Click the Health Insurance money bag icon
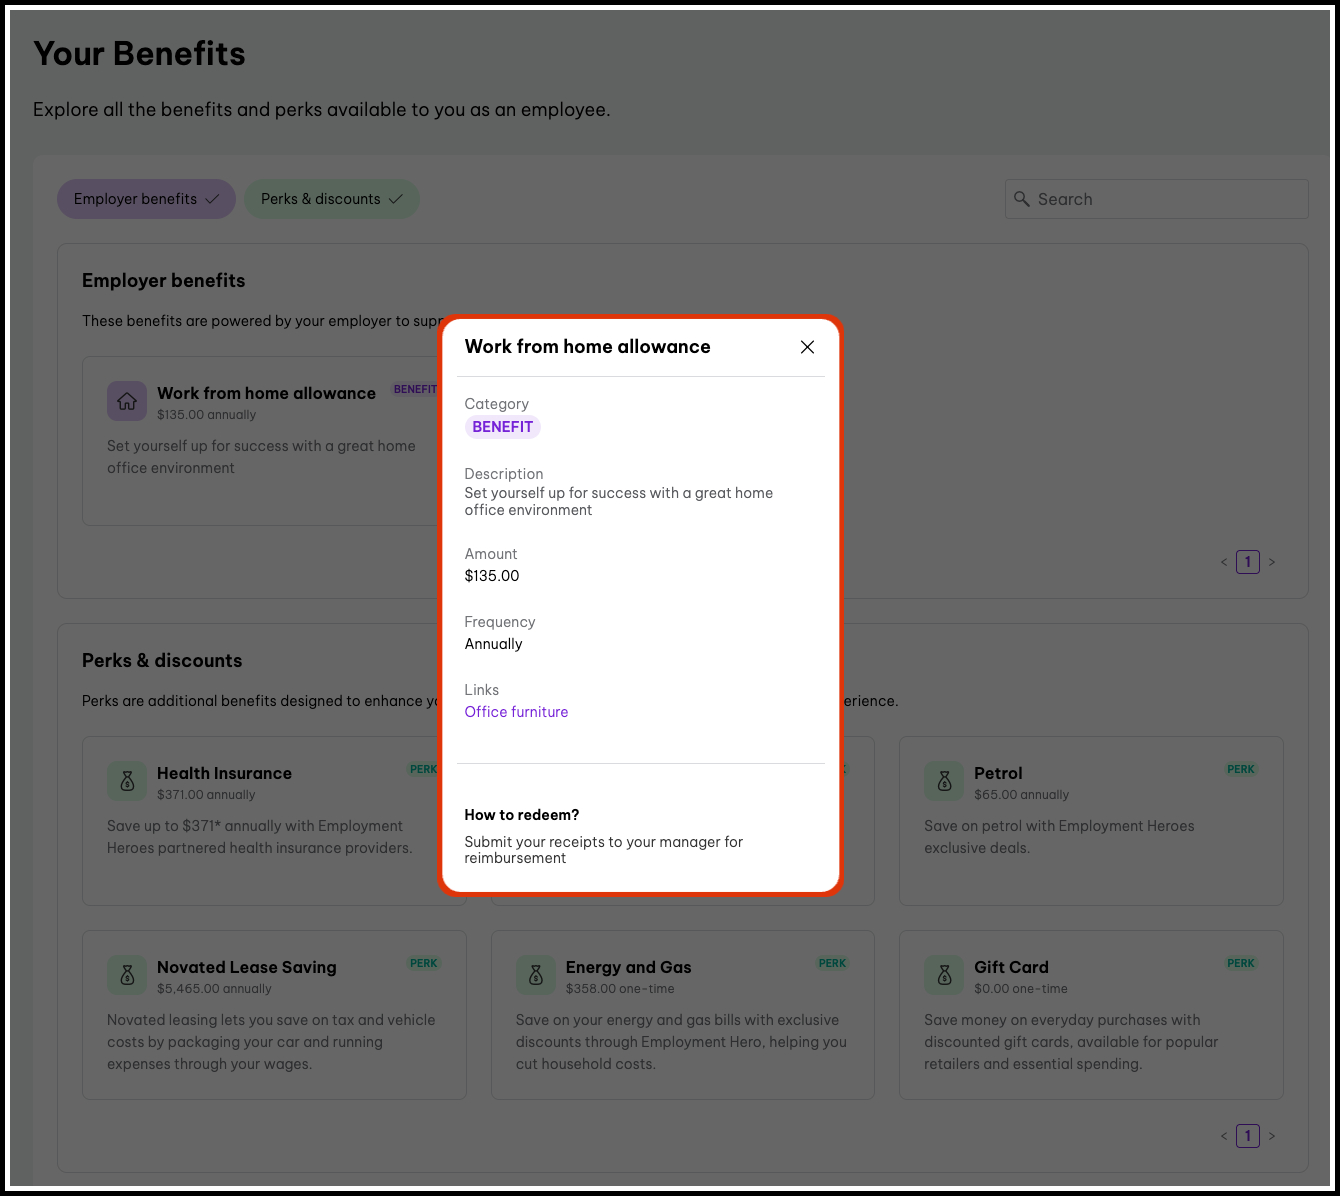This screenshot has height=1196, width=1340. point(127,782)
